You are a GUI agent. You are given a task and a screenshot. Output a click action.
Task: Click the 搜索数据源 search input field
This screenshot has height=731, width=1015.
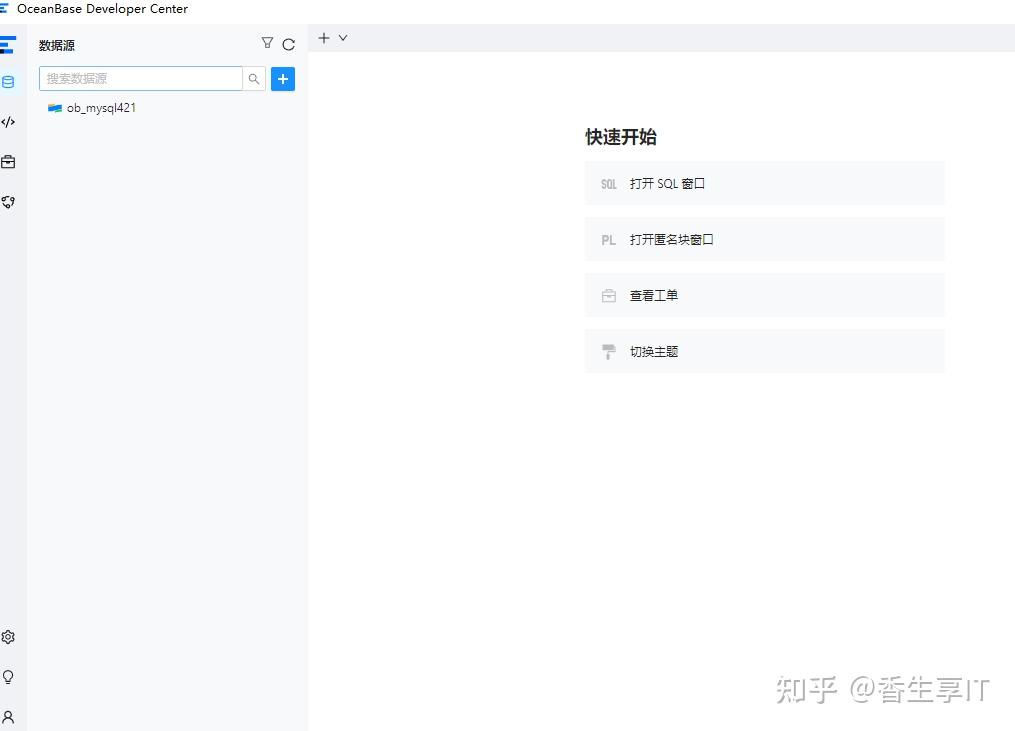tap(140, 78)
